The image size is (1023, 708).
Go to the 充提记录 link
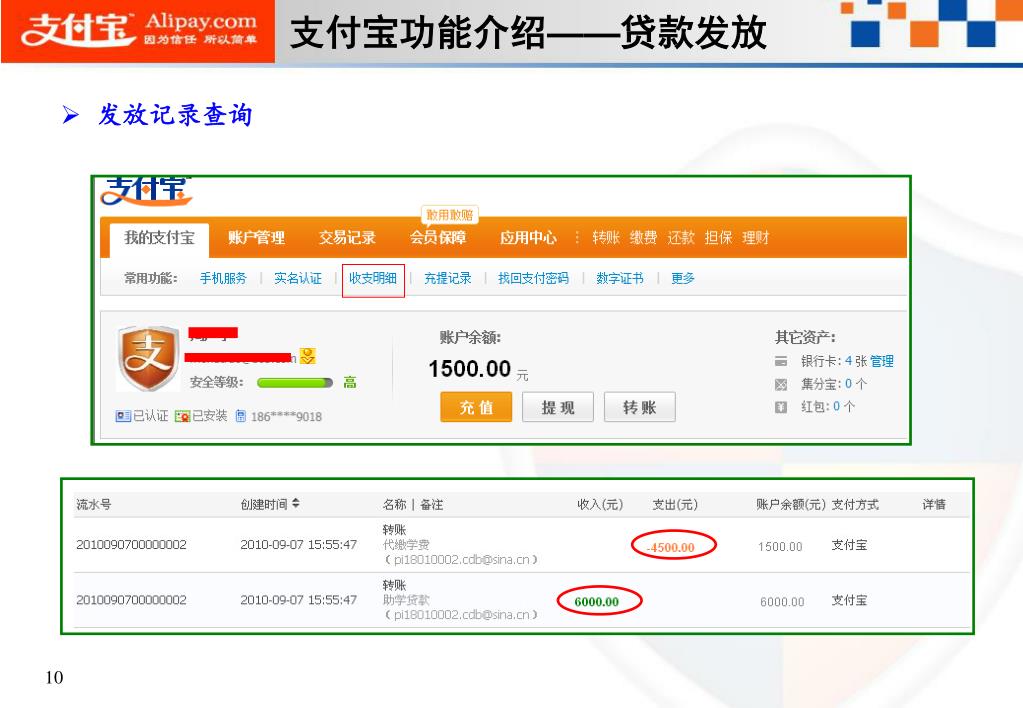448,279
